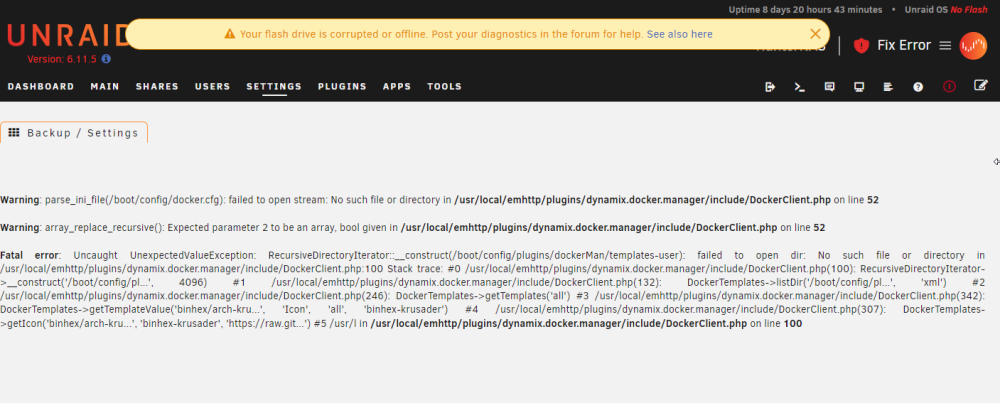Click the version info icon
The width and height of the screenshot is (1000, 403).
(107, 59)
